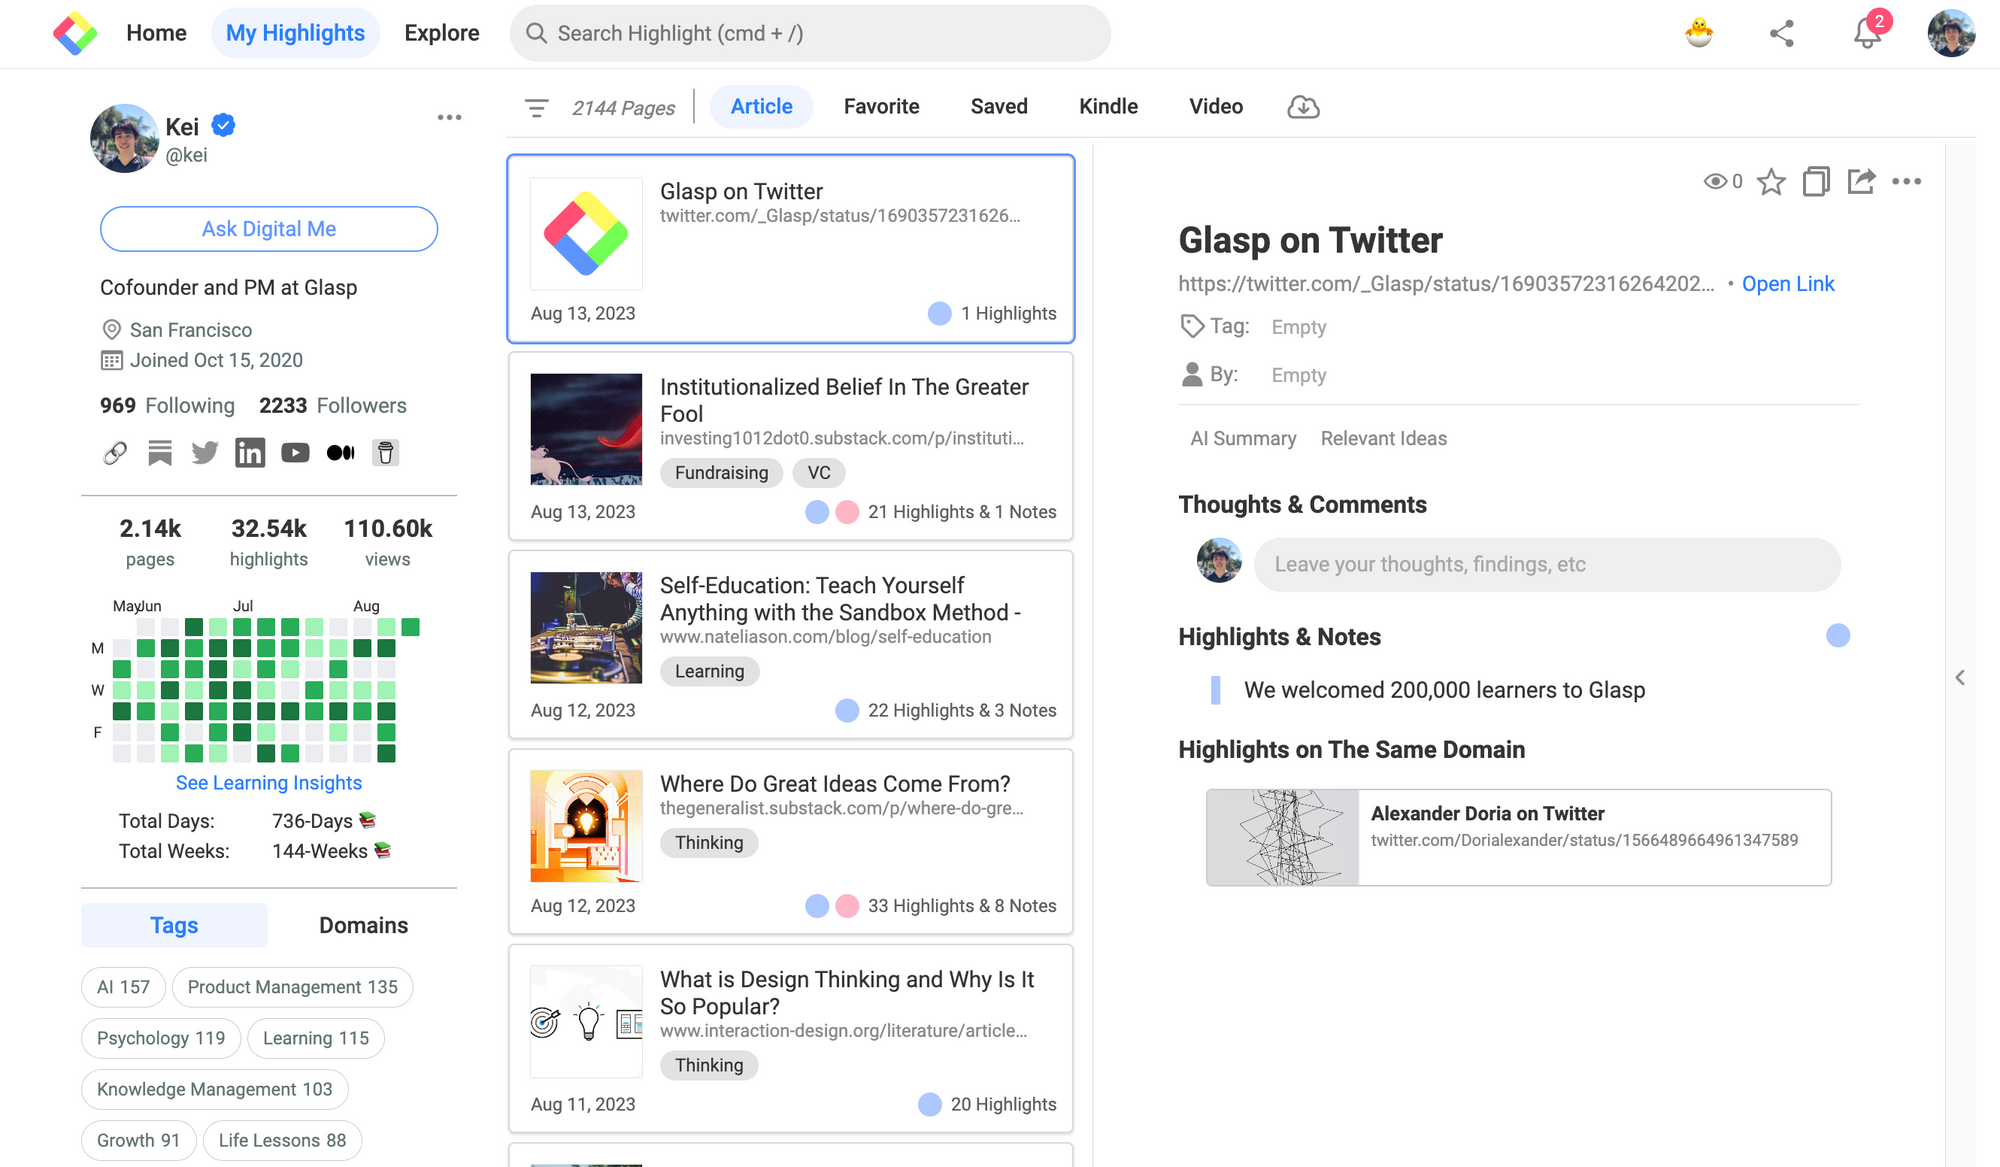The image size is (2000, 1167).
Task: Open See Learning Insights link
Action: point(269,783)
